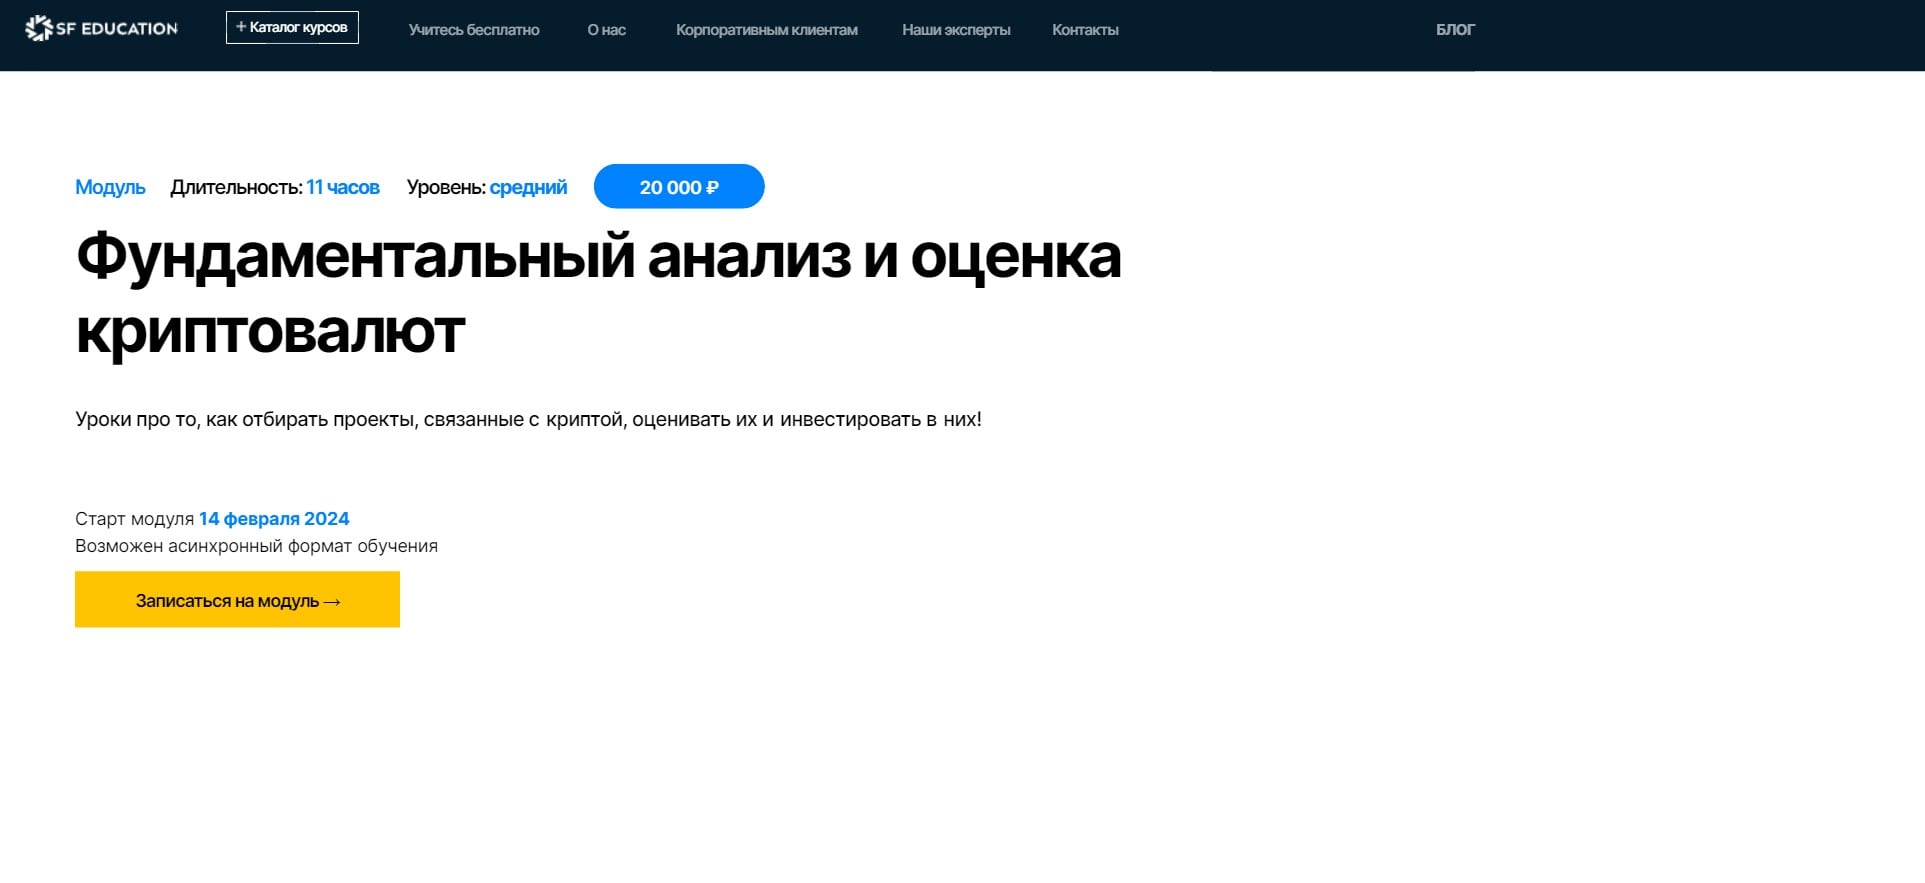Navigate to Наши эксперты
This screenshot has height=883, width=1925.
[955, 30]
